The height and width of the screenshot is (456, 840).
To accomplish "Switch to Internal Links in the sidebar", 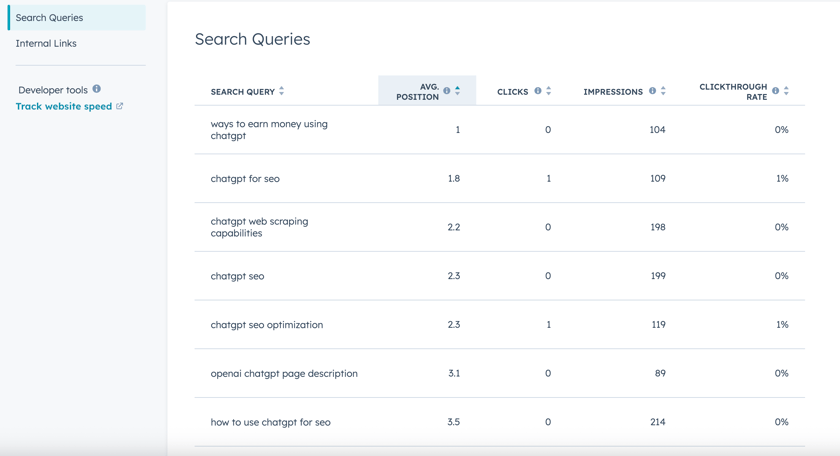I will (x=46, y=43).
